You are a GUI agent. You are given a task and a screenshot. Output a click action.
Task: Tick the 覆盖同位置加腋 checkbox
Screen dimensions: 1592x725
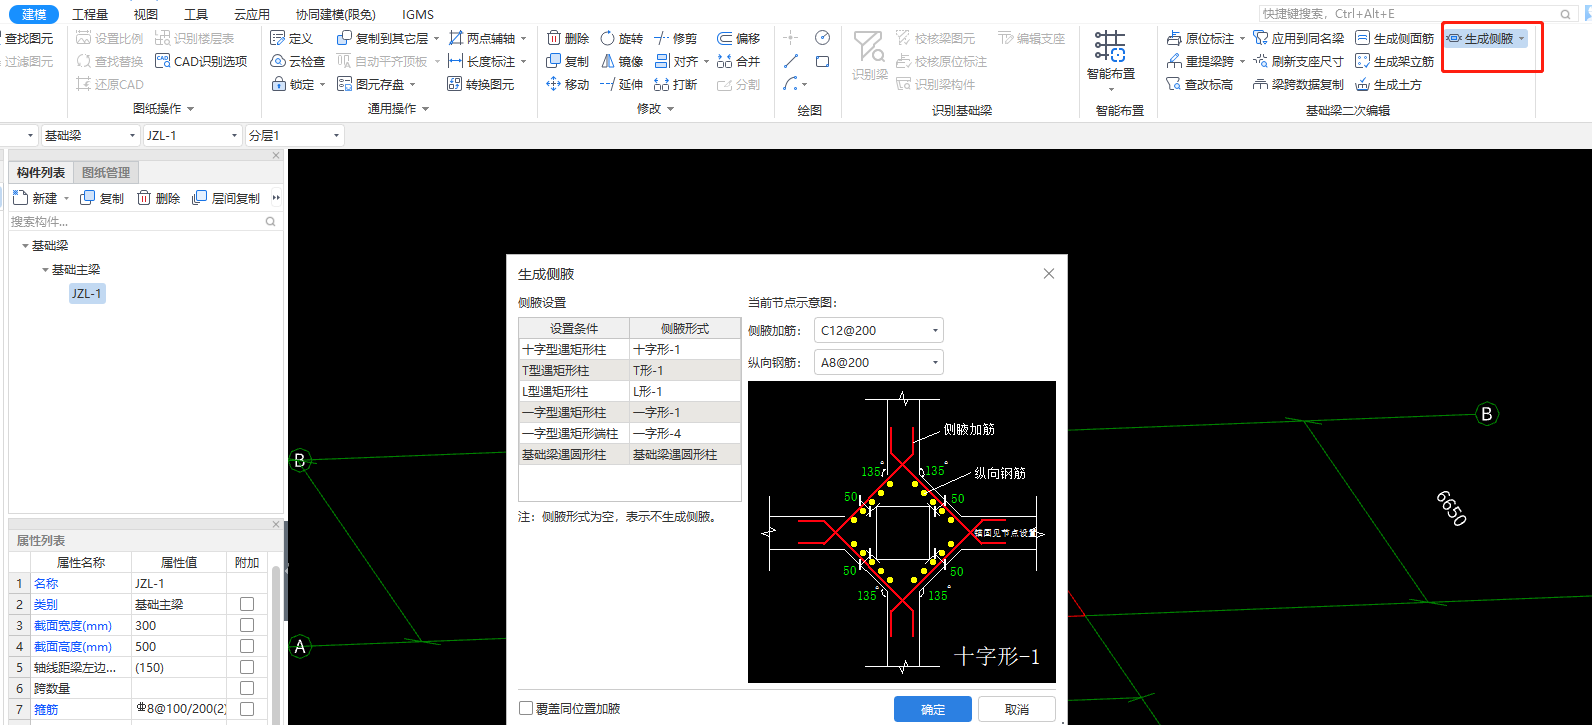click(526, 708)
